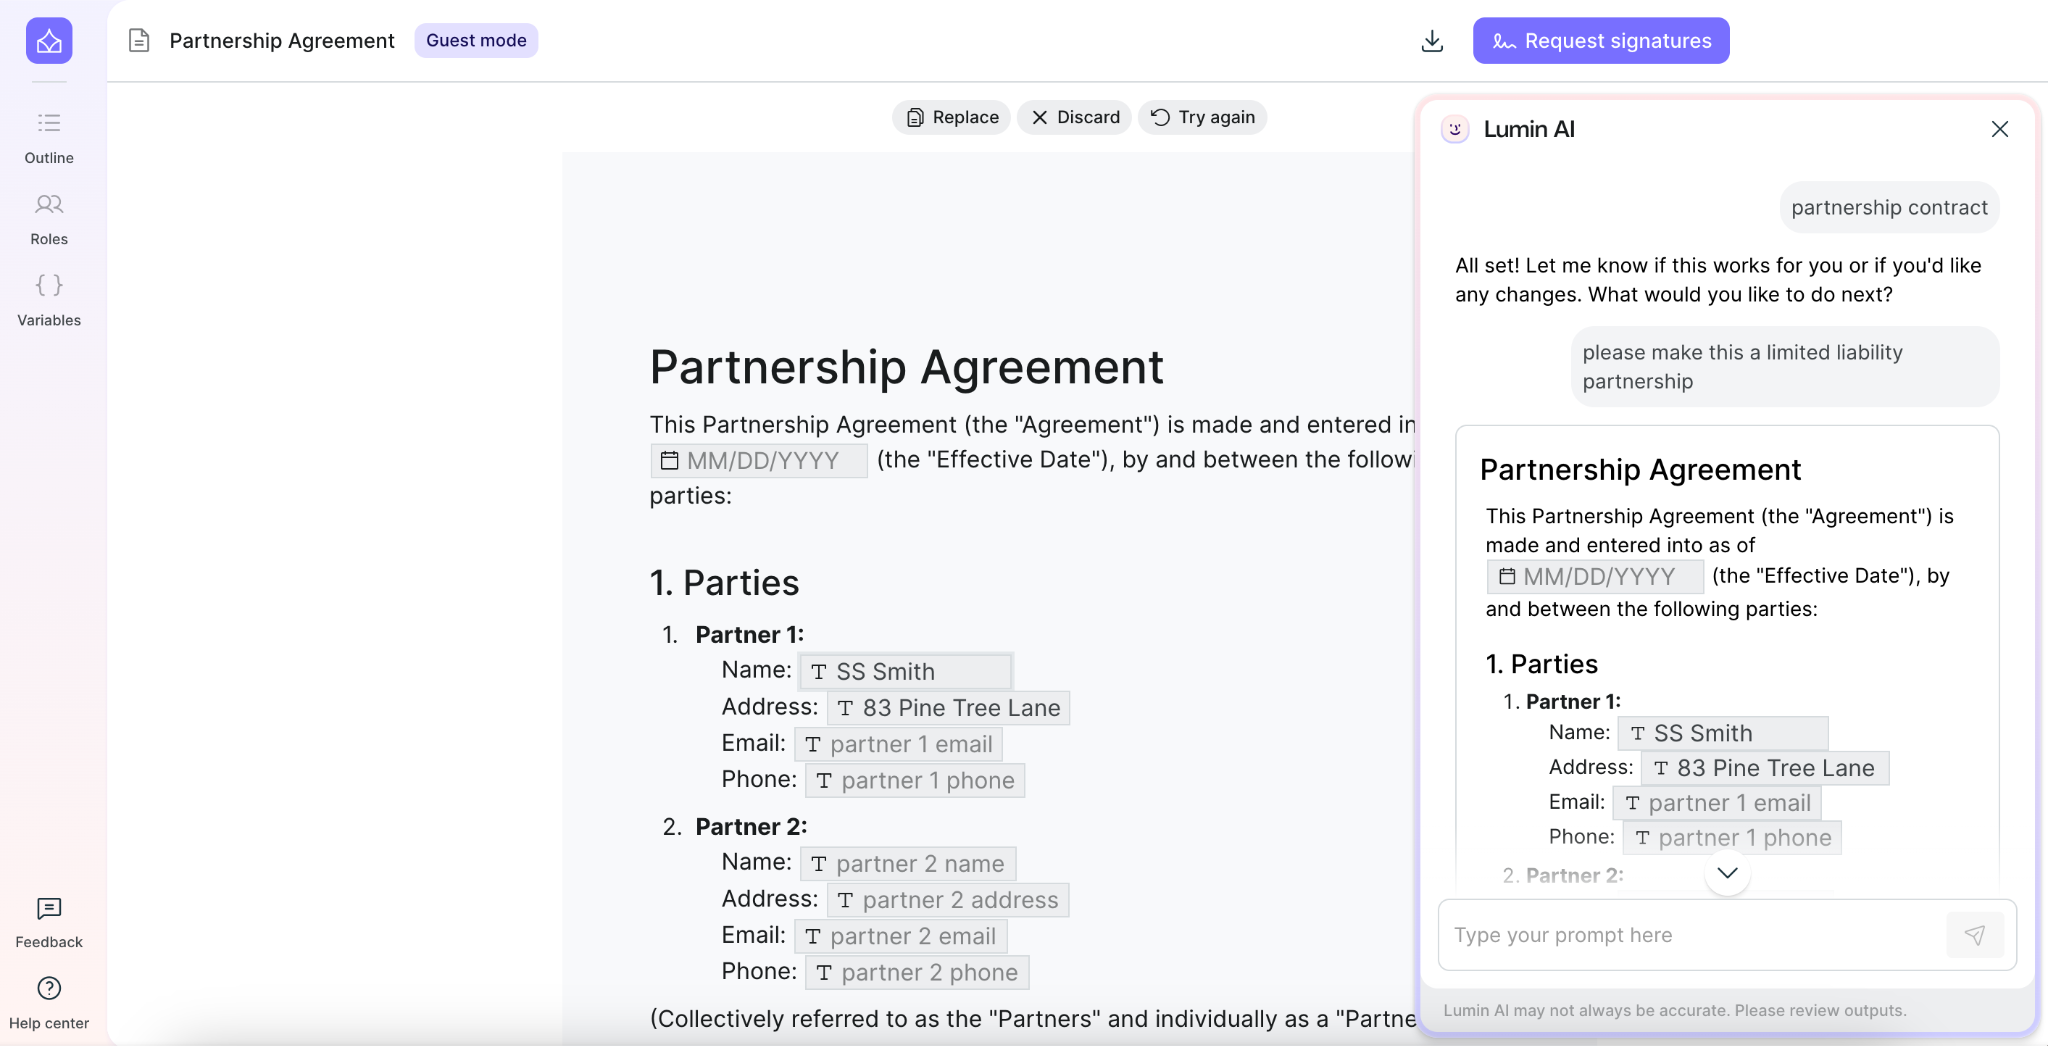Replace the document with the AI version
2048x1046 pixels.
tap(950, 117)
